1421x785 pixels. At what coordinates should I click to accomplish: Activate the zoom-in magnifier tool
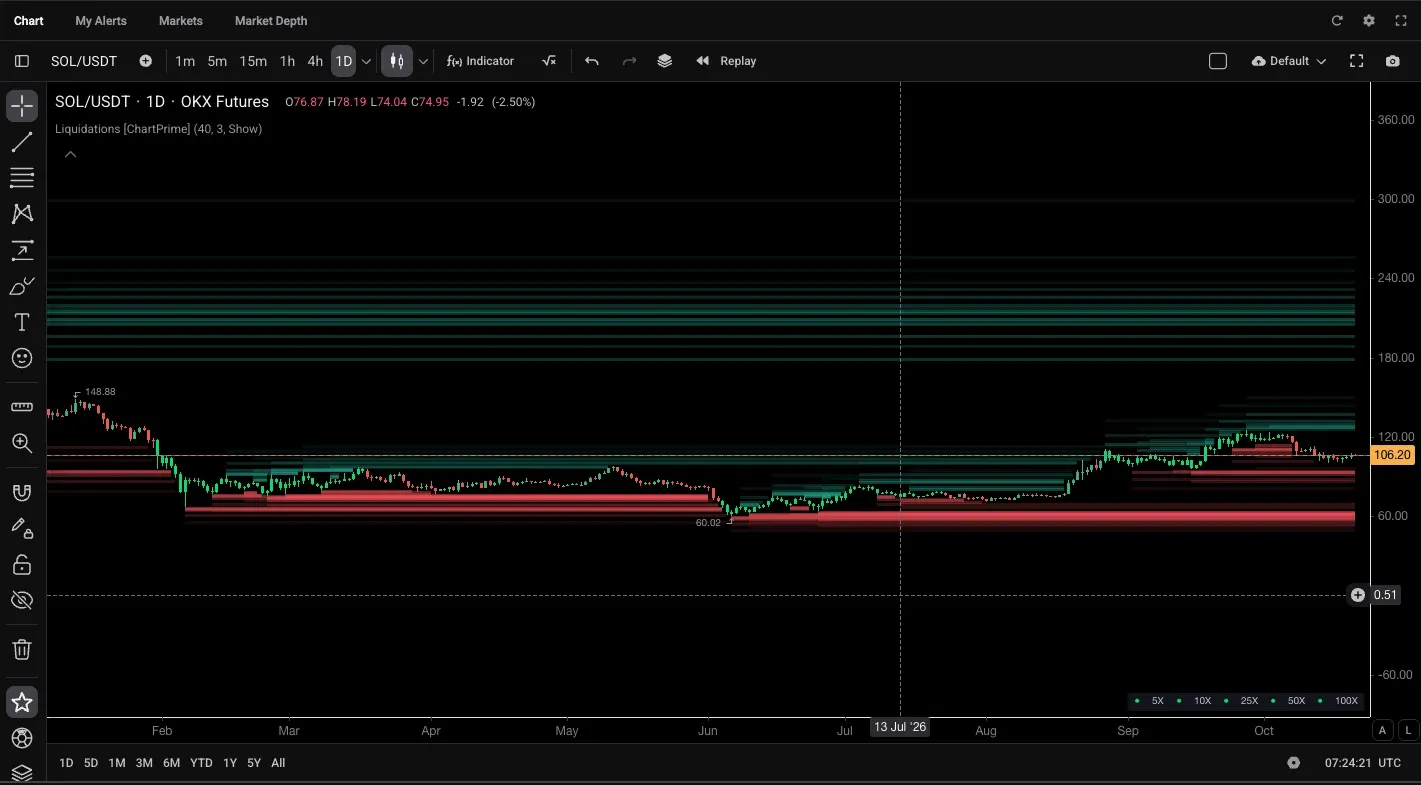click(22, 443)
